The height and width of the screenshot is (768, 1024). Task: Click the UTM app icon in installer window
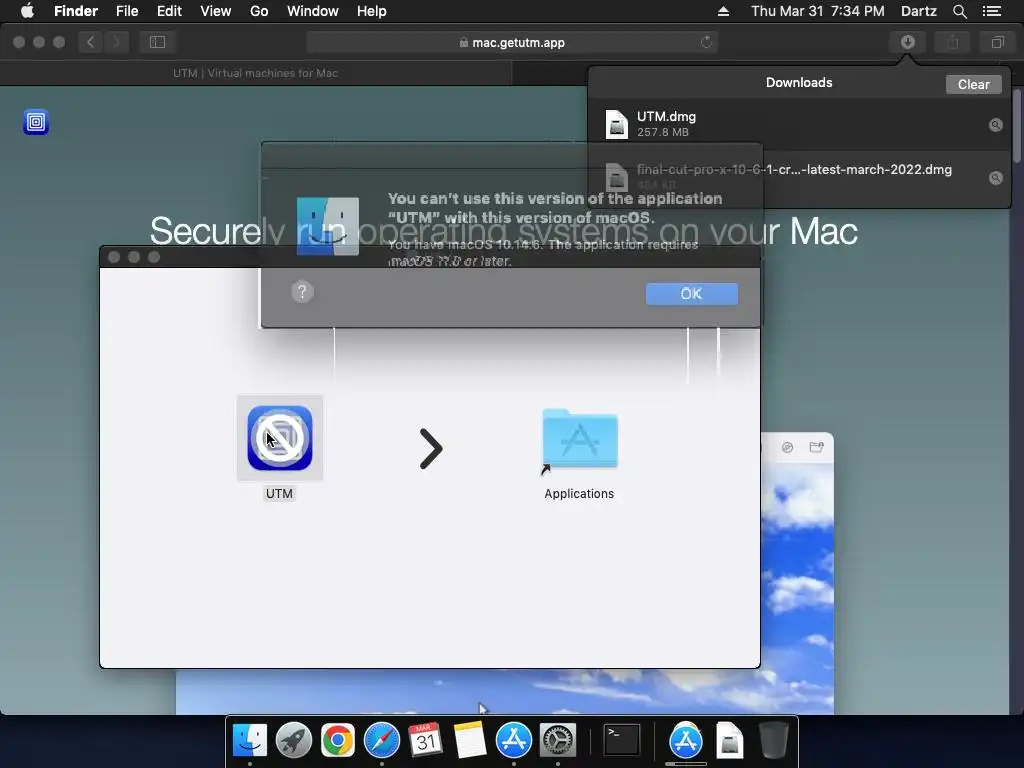(280, 438)
